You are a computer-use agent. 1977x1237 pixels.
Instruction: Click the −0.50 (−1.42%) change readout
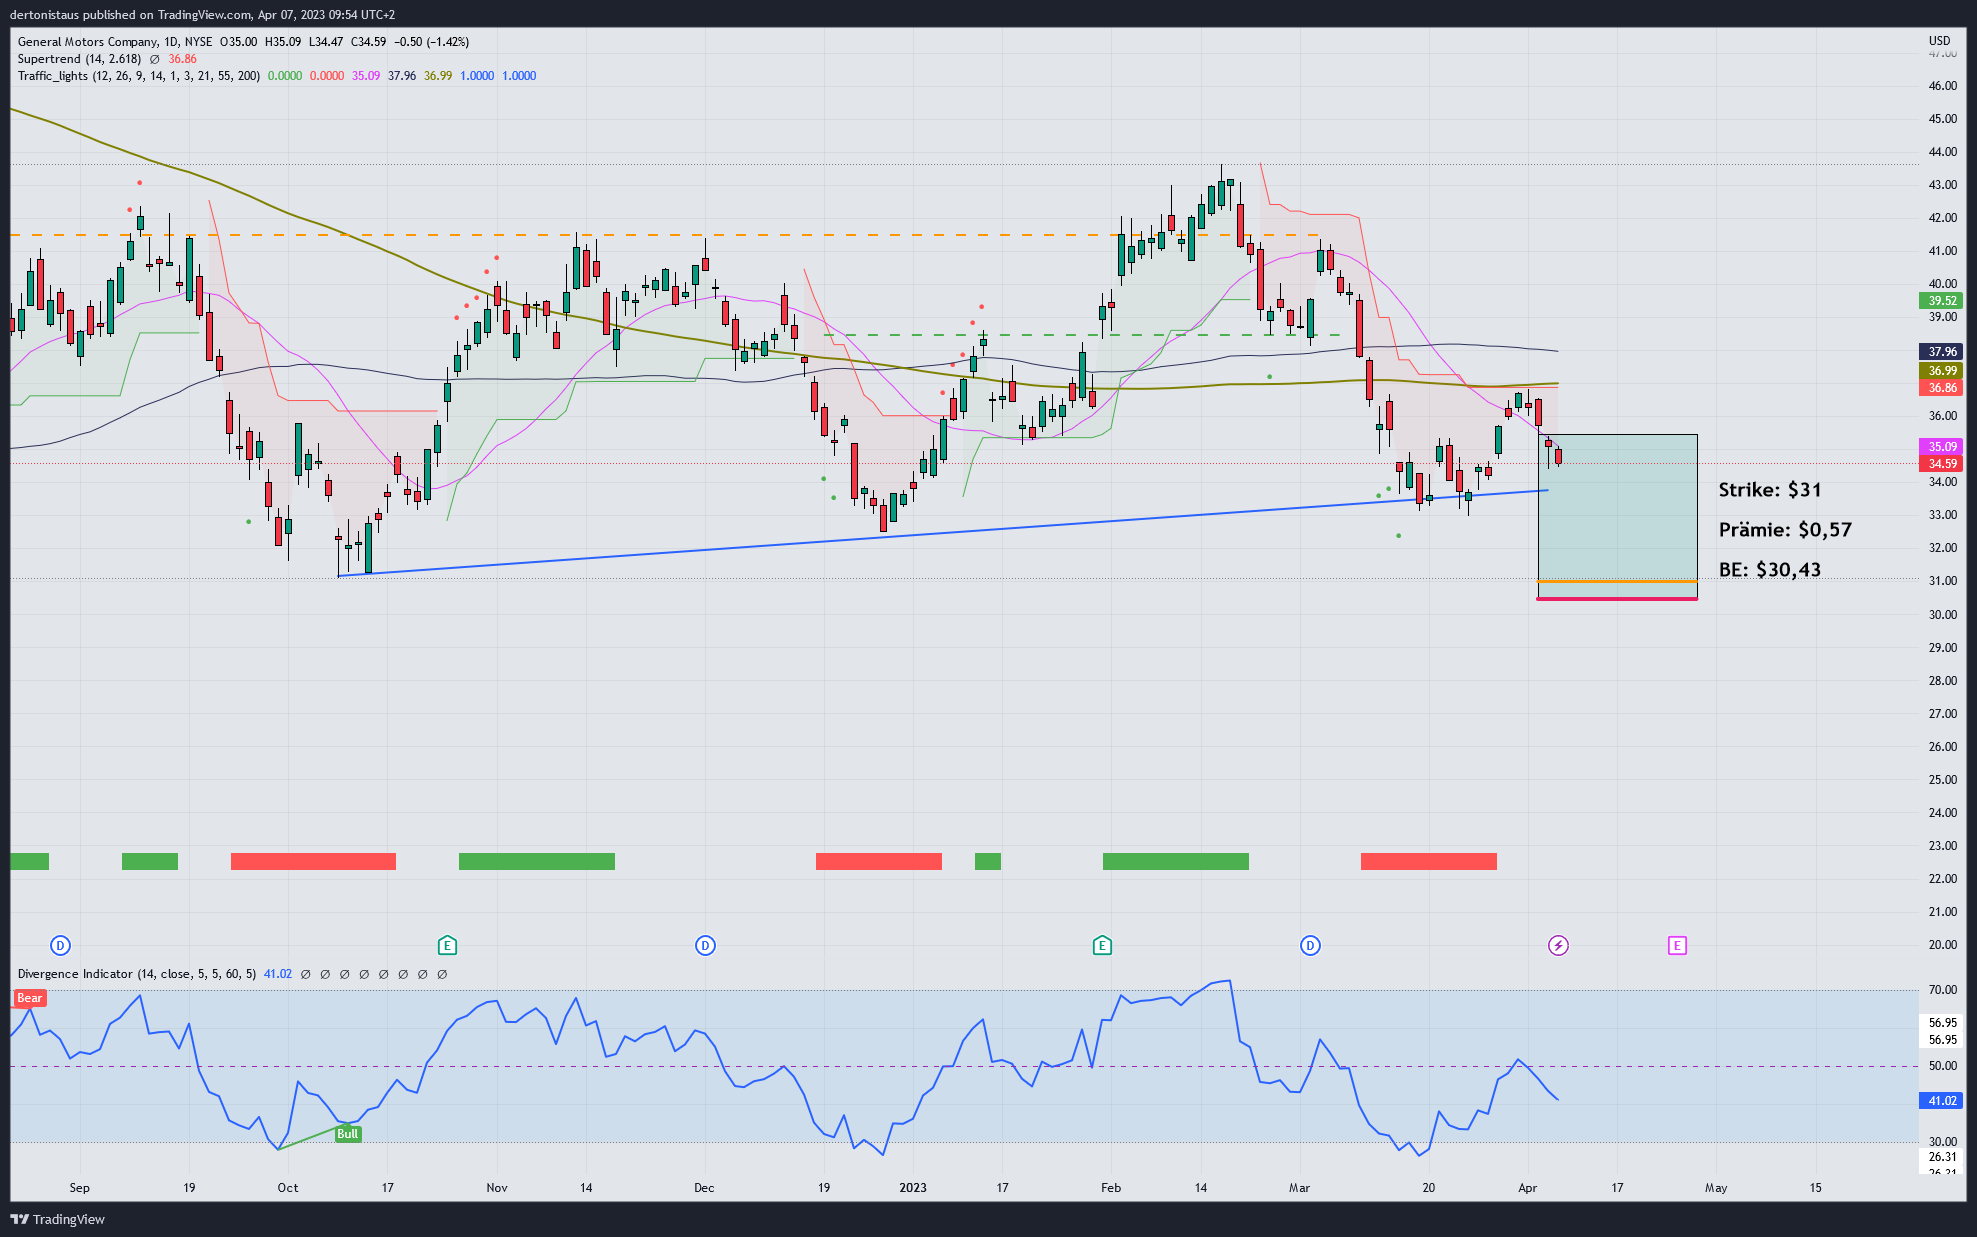(x=431, y=42)
